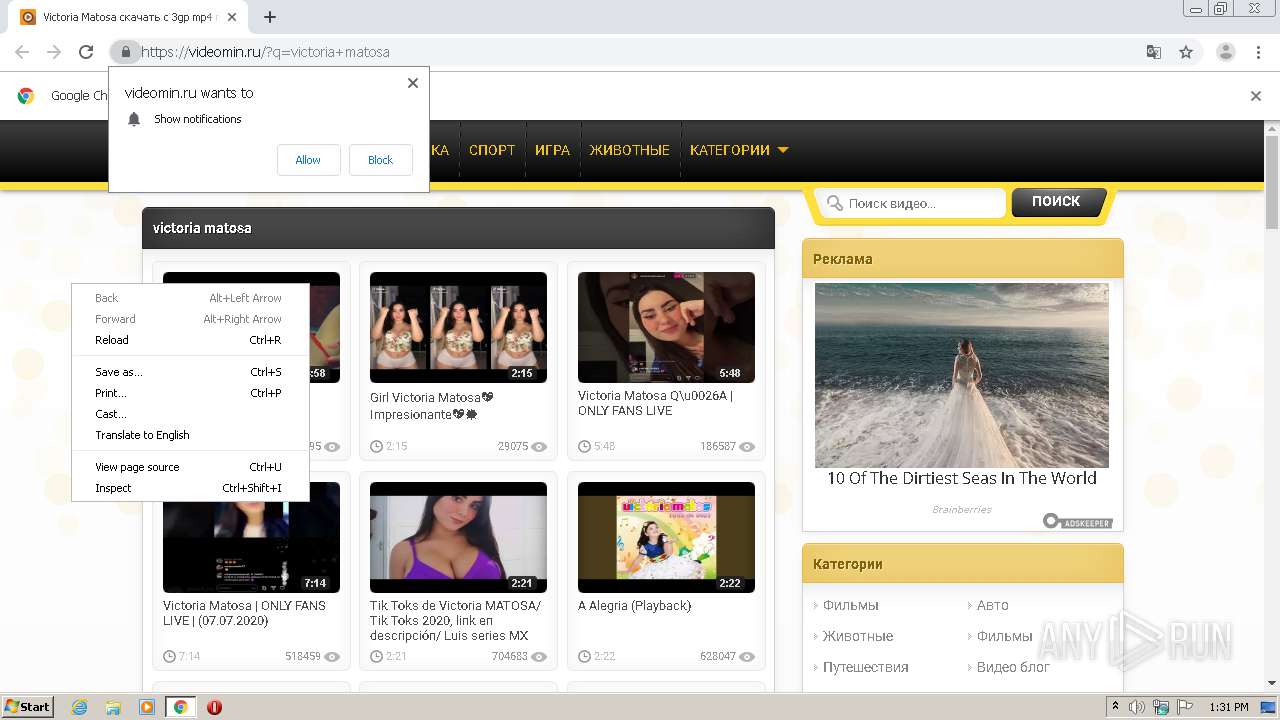Image resolution: width=1280 pixels, height=720 pixels.
Task: Open the Видео блог category link
Action: (x=1013, y=667)
